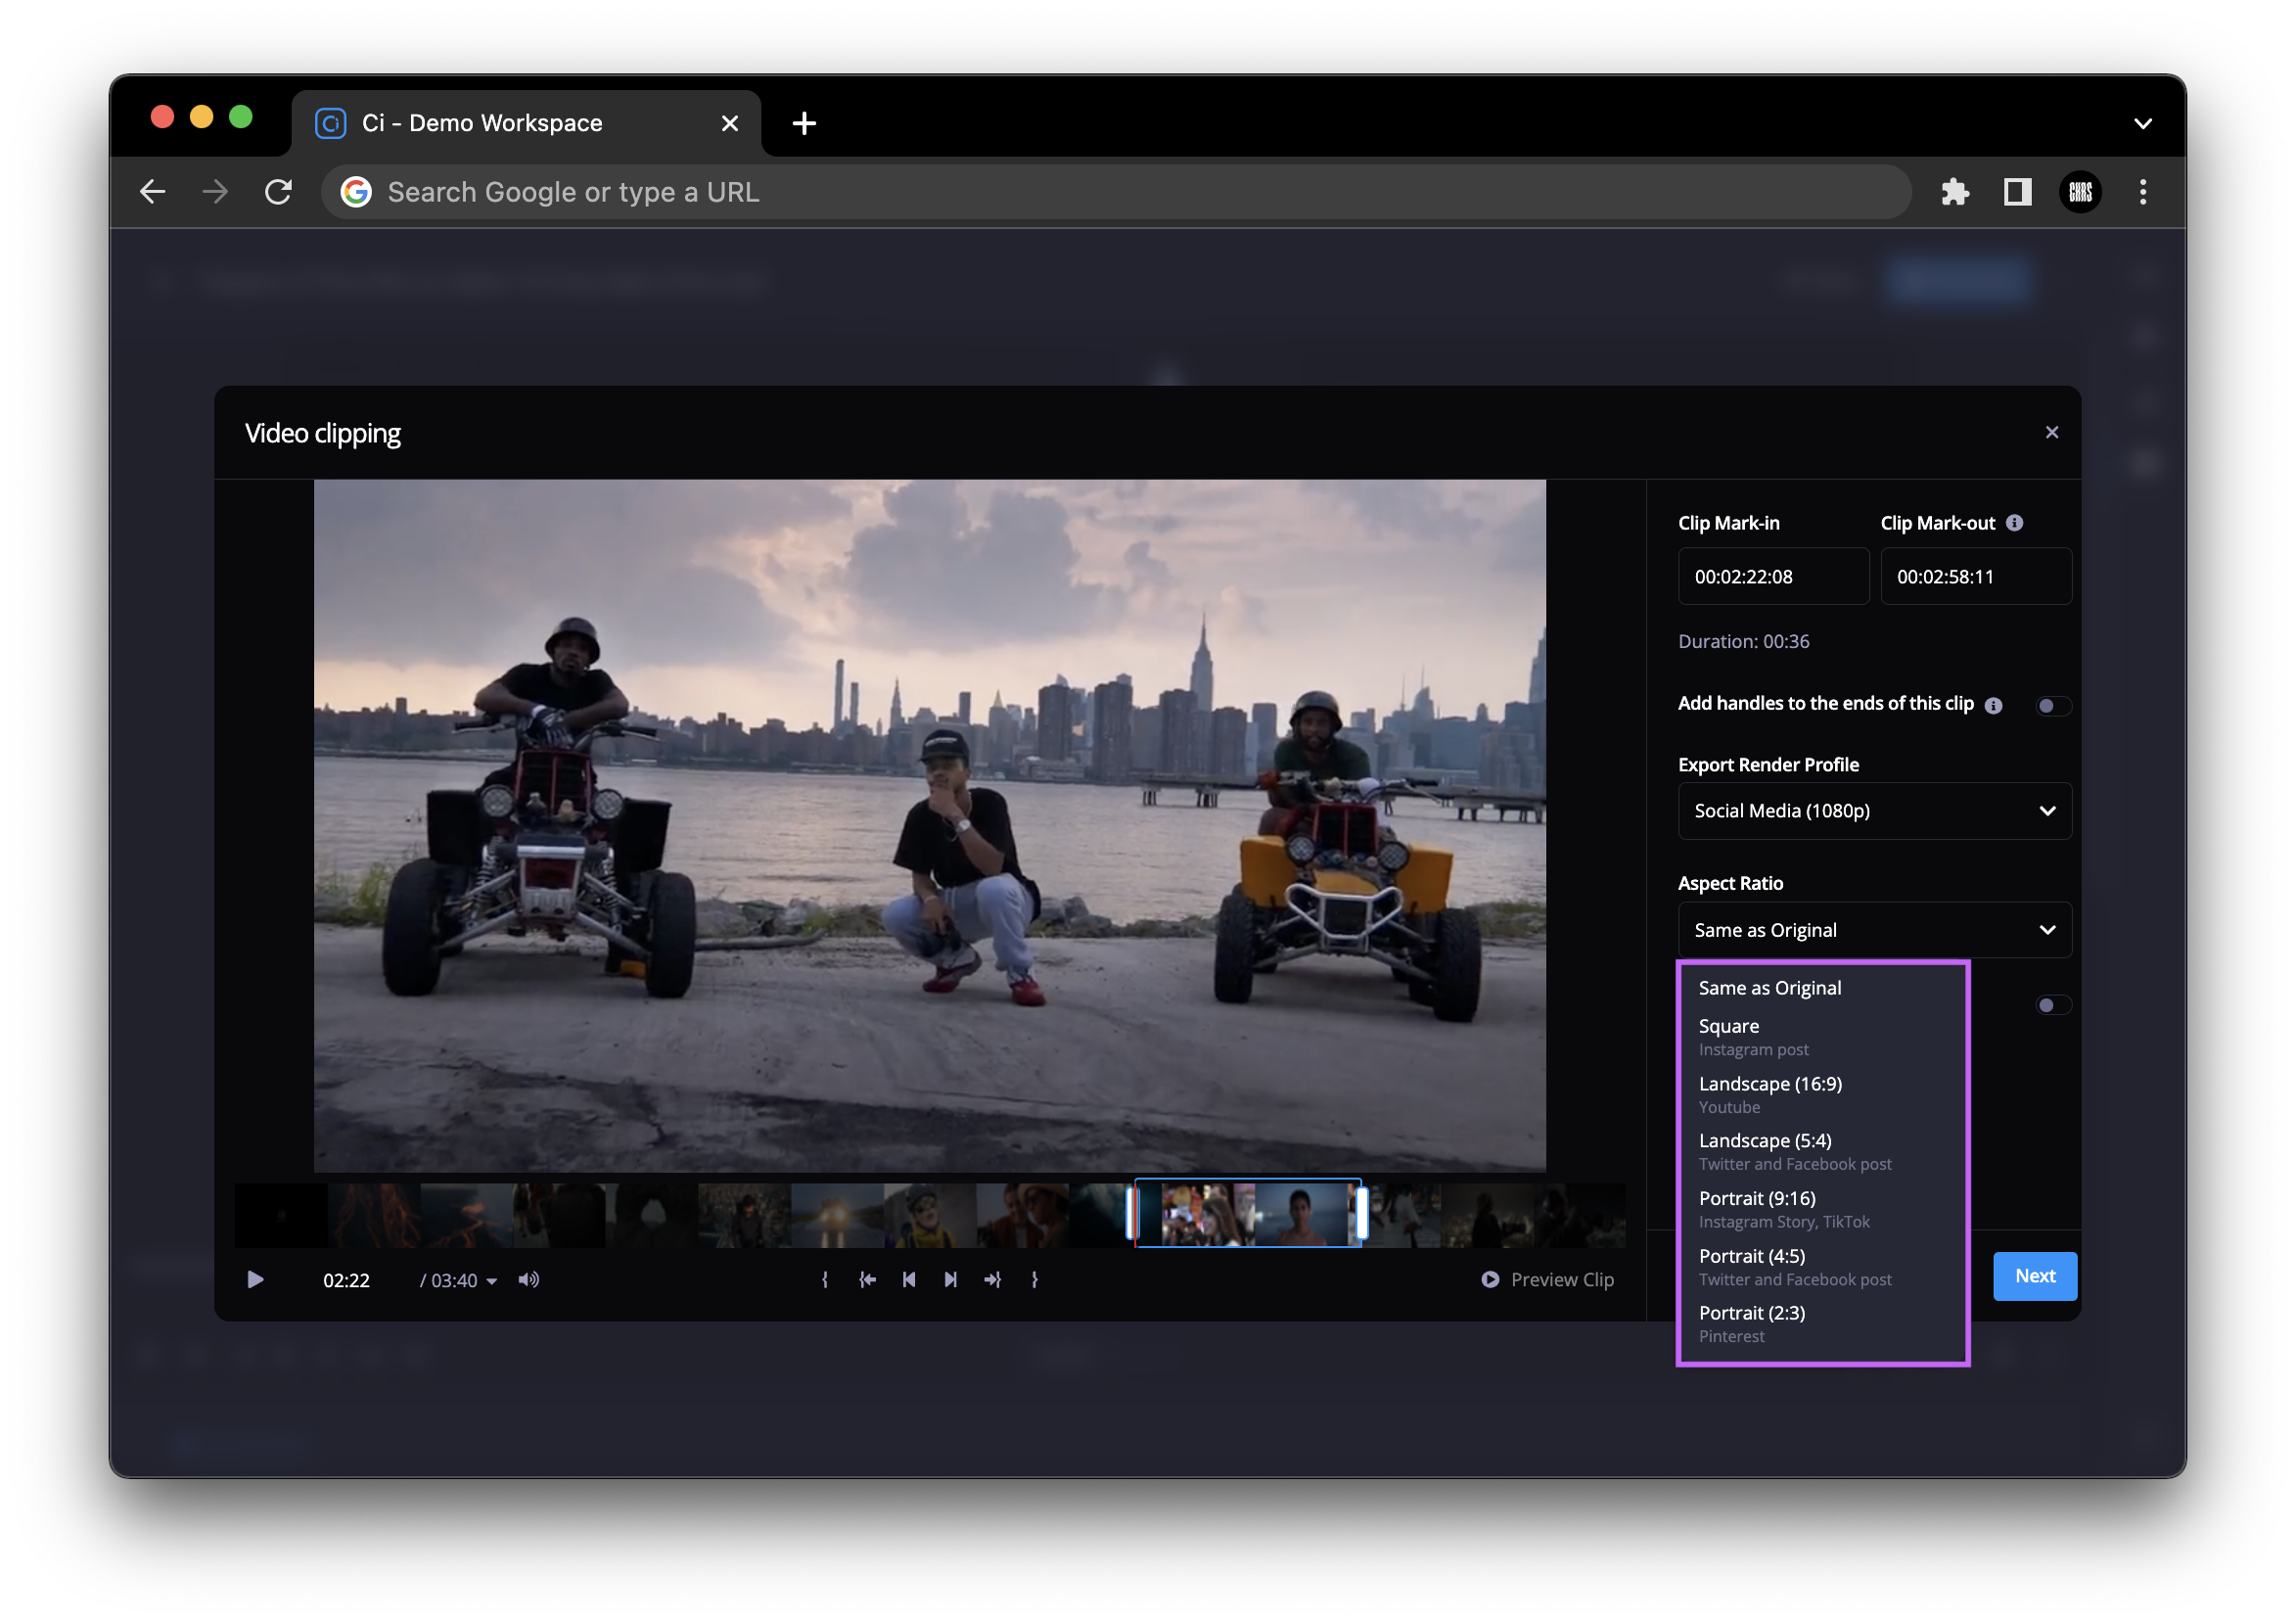Click the Next button

click(x=2034, y=1275)
